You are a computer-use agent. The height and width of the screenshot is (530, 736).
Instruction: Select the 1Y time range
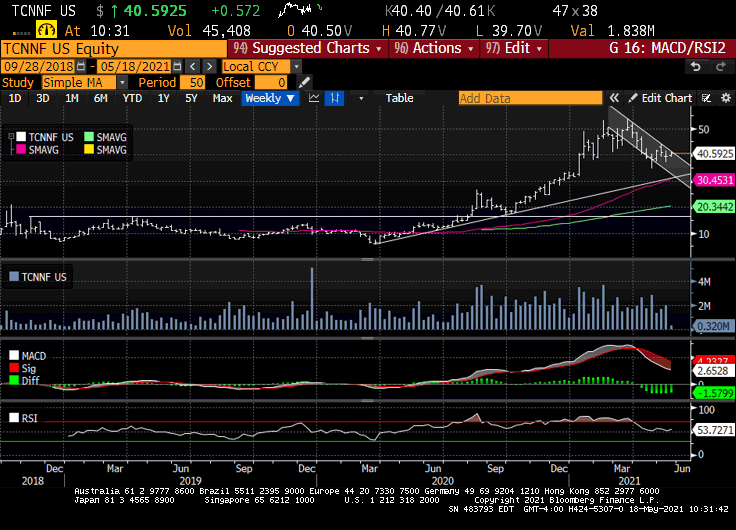(x=163, y=98)
